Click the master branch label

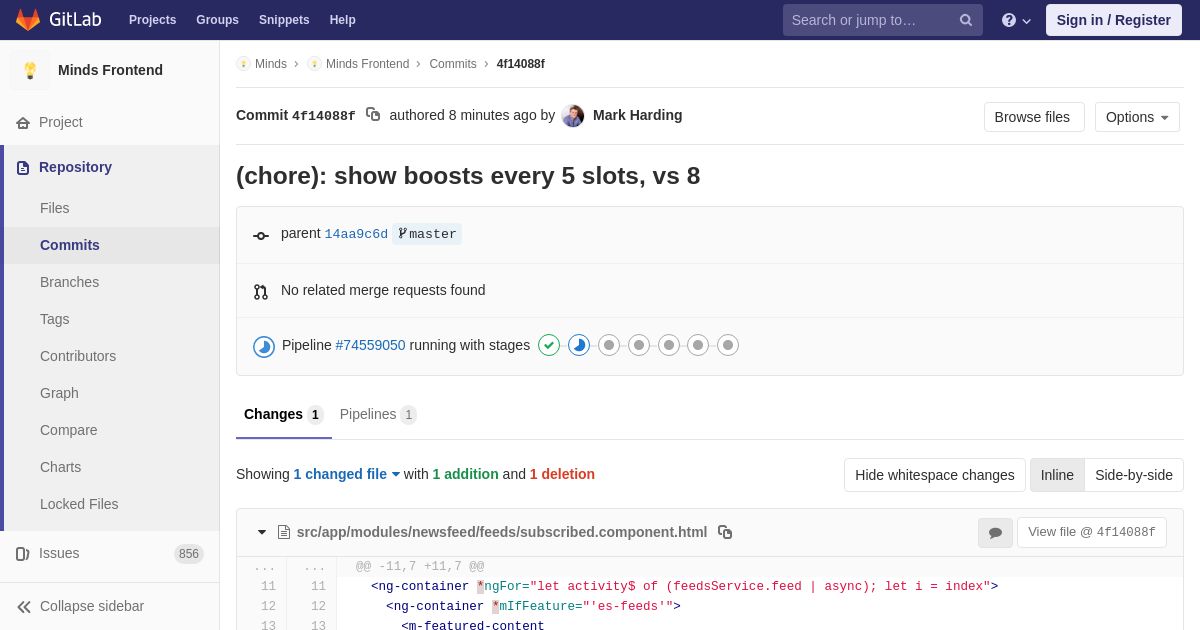click(427, 234)
